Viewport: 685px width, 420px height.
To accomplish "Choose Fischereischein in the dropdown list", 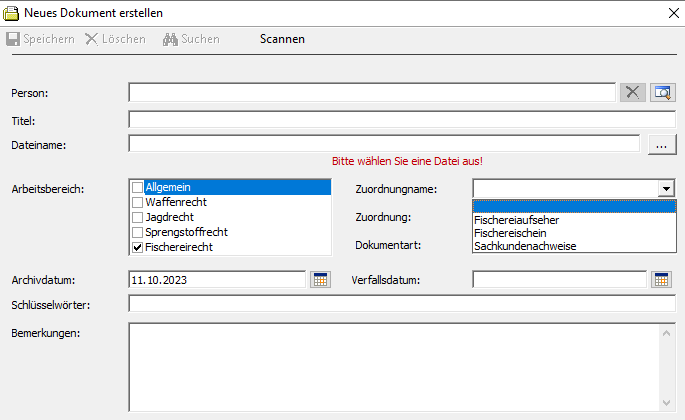I will click(510, 233).
